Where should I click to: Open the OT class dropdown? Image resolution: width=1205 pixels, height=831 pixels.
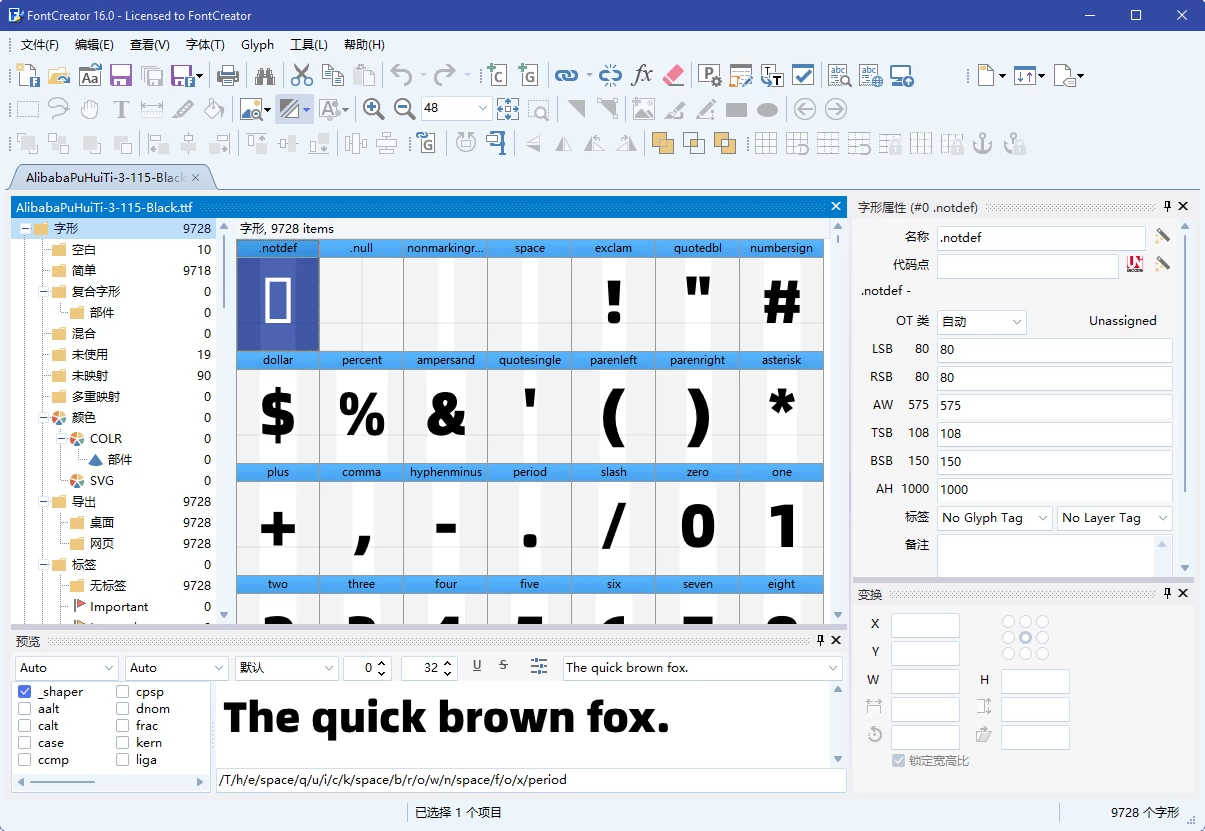[x=982, y=322]
